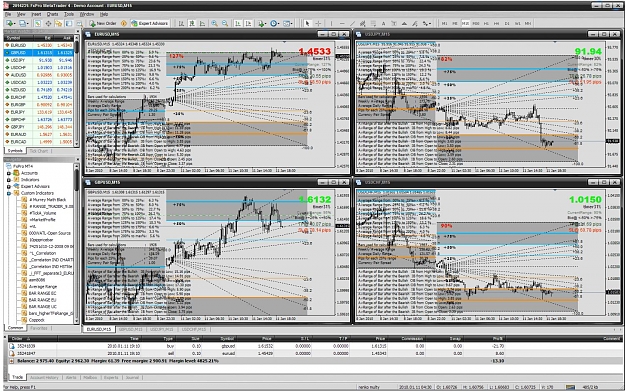The height and width of the screenshot is (392, 625).
Task: Switch timeframe to H1
Action: 486,24
